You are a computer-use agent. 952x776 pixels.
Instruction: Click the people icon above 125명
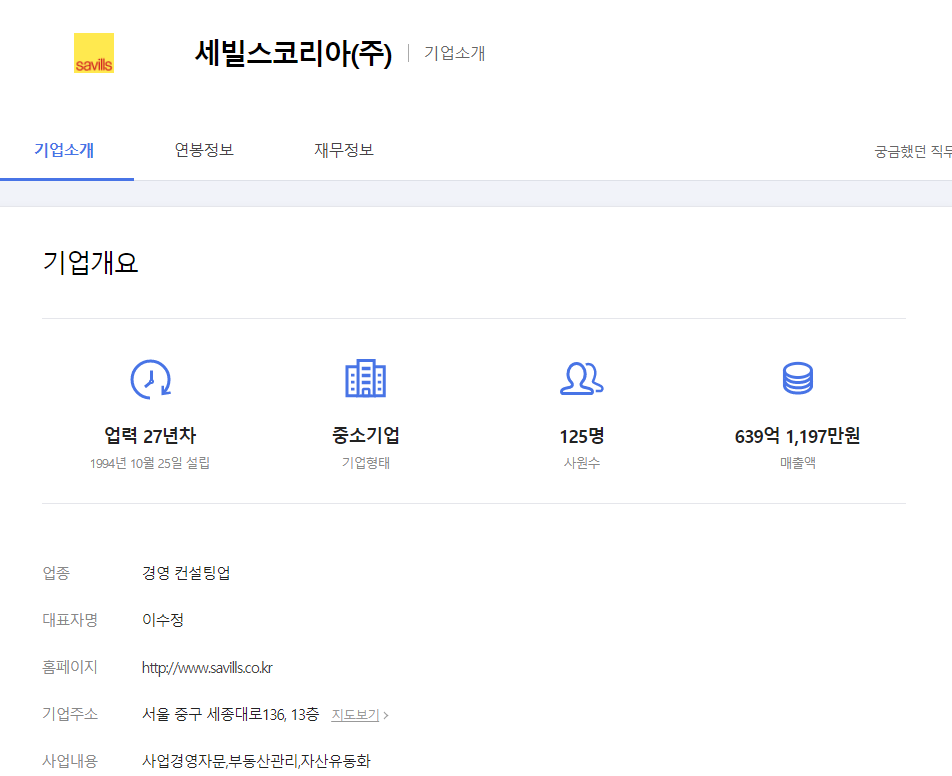coord(582,378)
